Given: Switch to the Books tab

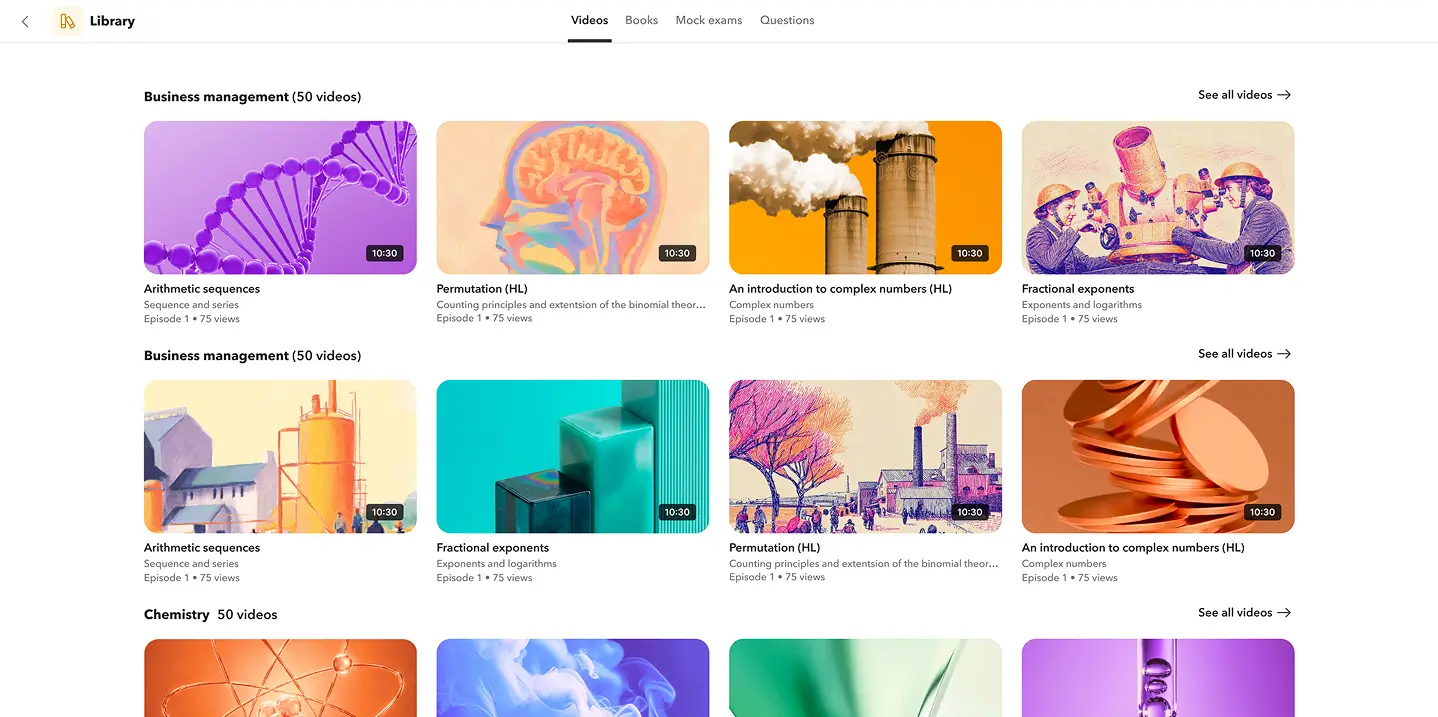Looking at the screenshot, I should pyautogui.click(x=641, y=20).
